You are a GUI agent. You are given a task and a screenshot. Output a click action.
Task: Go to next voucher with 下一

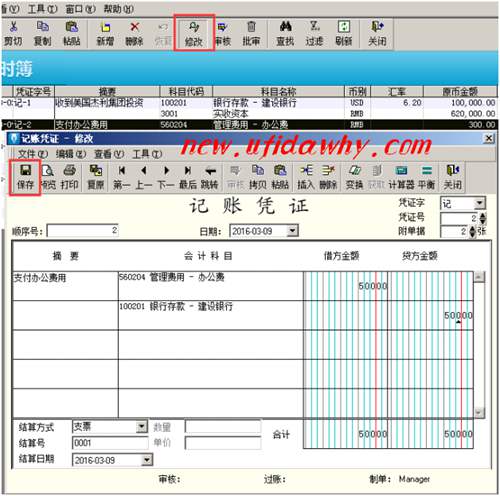pyautogui.click(x=166, y=177)
